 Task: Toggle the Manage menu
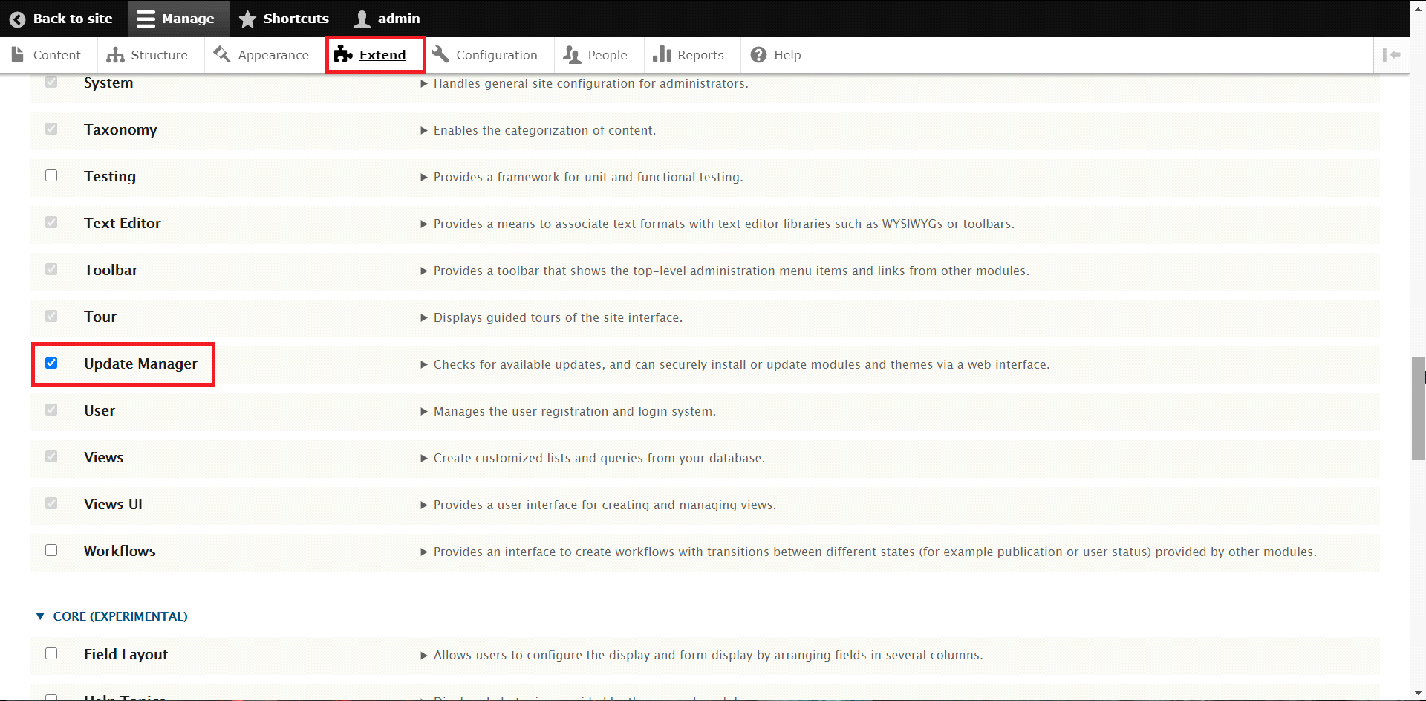tap(176, 18)
